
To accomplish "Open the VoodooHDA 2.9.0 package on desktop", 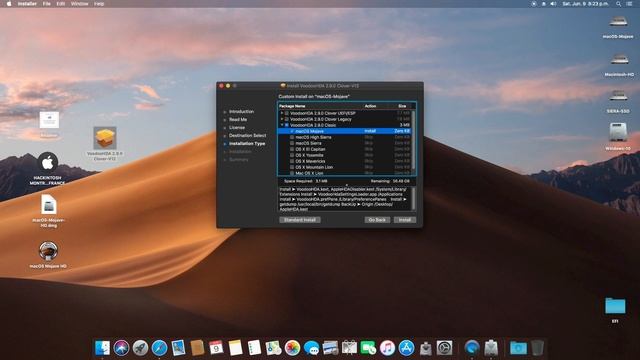I will [x=105, y=138].
